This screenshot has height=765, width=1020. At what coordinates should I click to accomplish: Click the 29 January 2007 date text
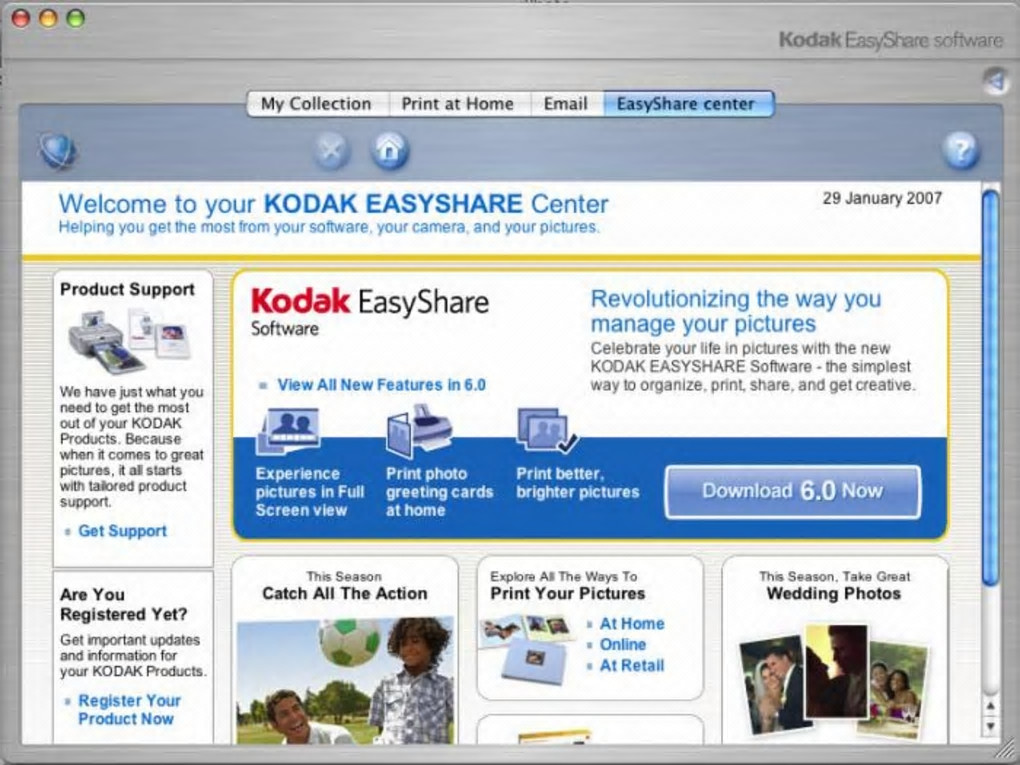(x=882, y=198)
